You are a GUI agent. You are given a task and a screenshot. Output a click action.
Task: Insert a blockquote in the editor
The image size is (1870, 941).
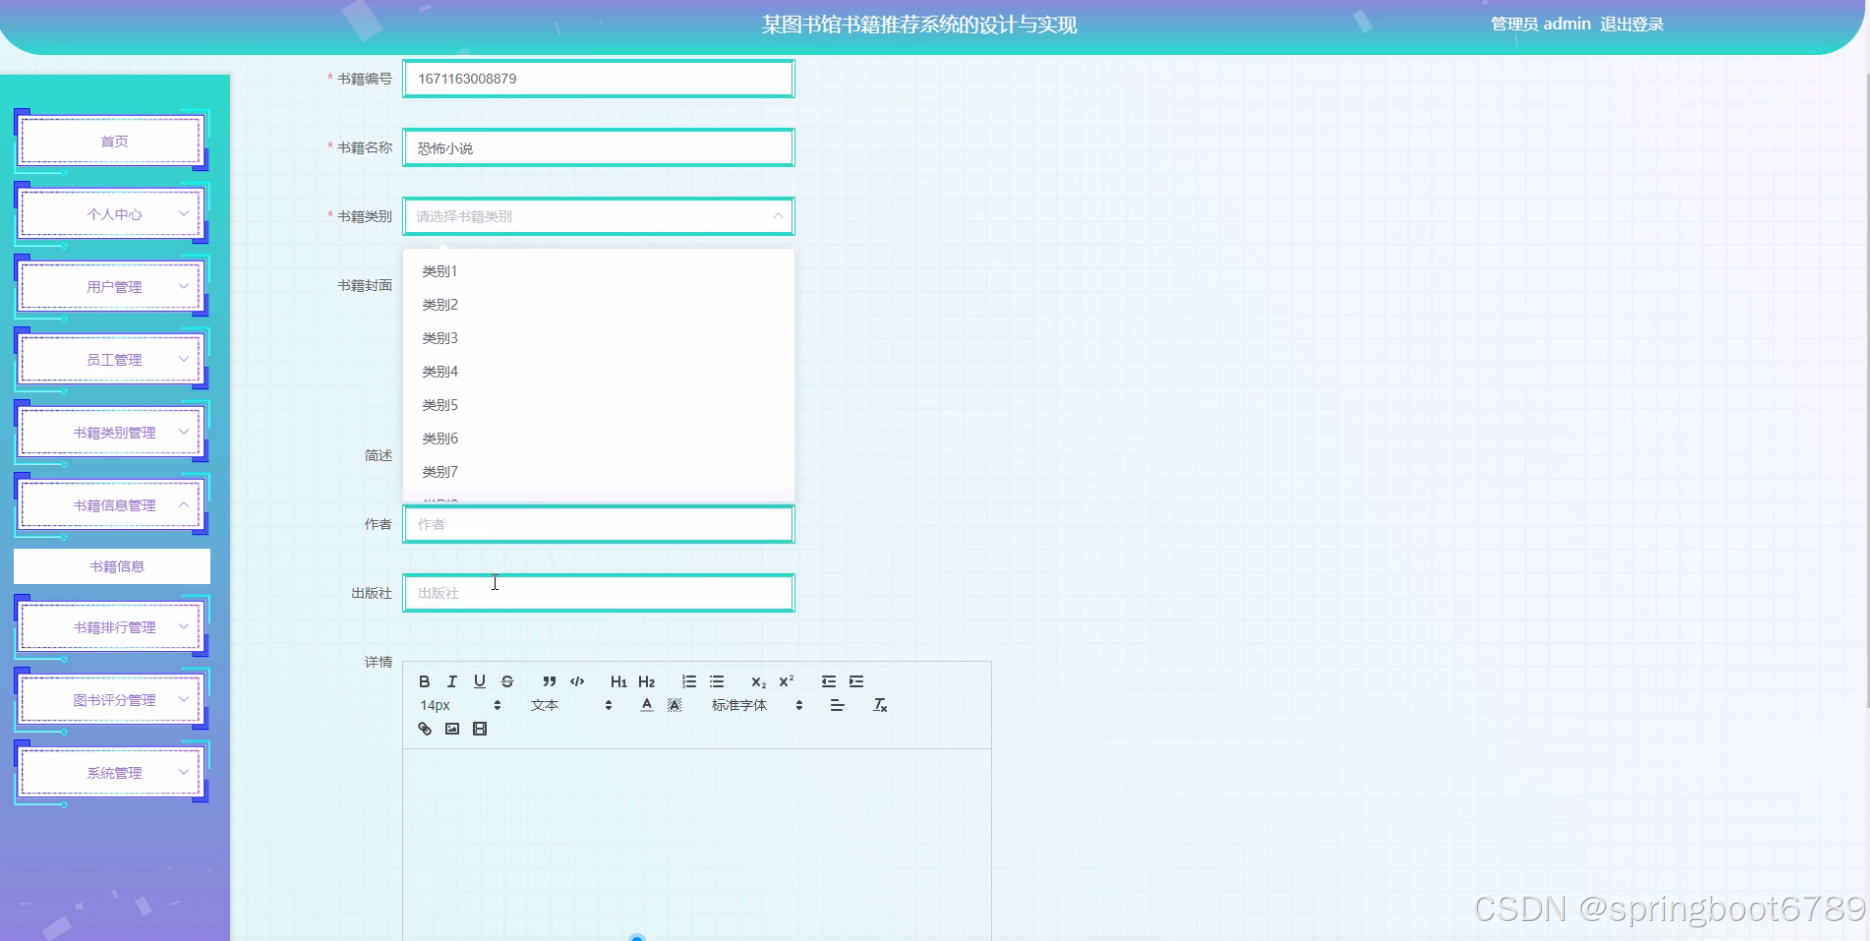[x=549, y=681]
